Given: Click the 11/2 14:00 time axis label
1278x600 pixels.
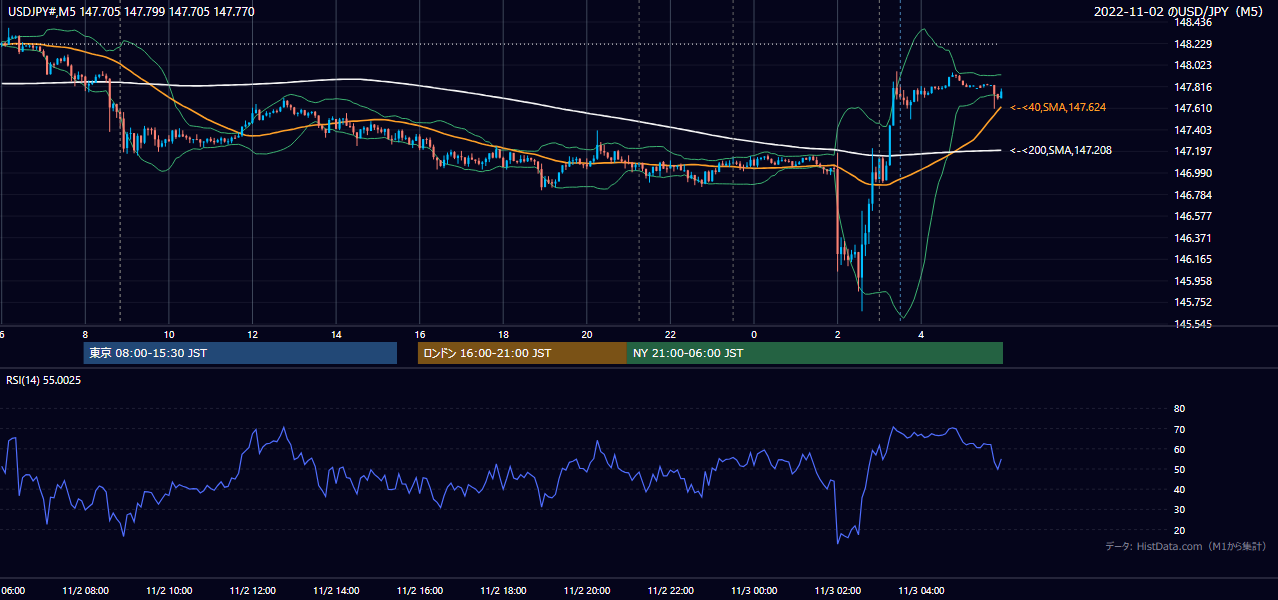Looking at the screenshot, I should 336,591.
